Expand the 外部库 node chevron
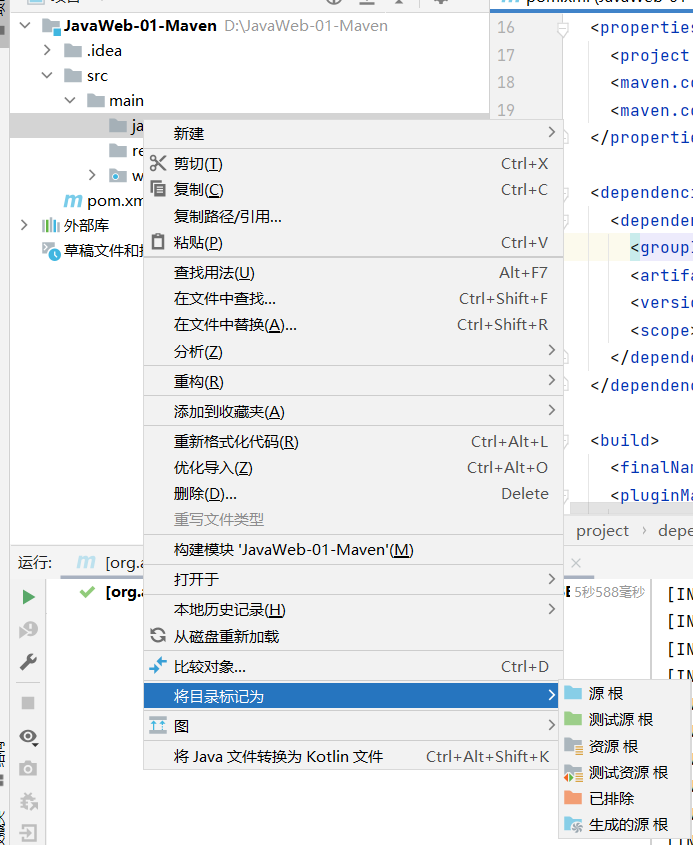Viewport: 693px width, 845px height. [24, 225]
